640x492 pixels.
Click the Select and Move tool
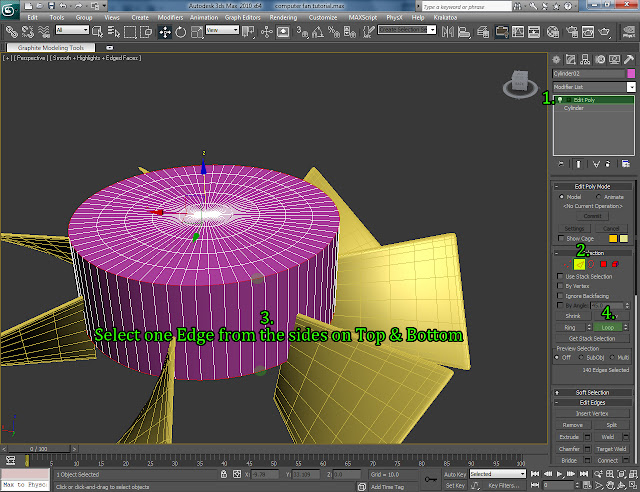(x=165, y=31)
